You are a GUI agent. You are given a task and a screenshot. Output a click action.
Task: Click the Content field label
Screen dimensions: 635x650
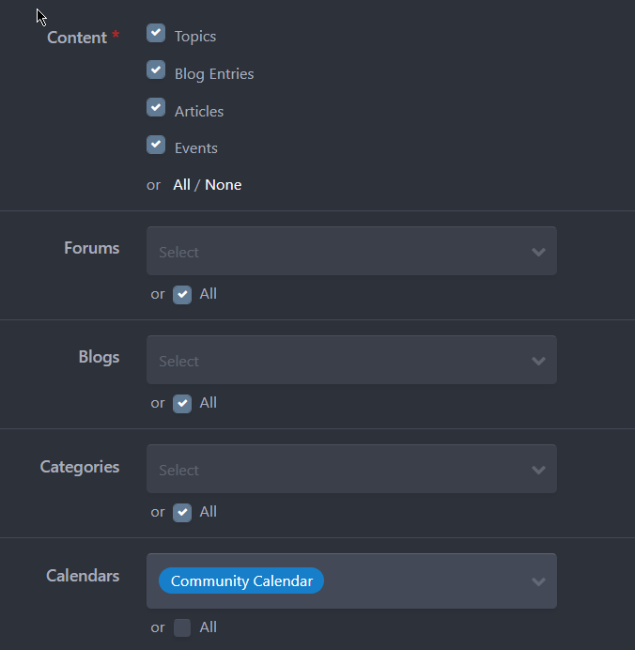(77, 38)
